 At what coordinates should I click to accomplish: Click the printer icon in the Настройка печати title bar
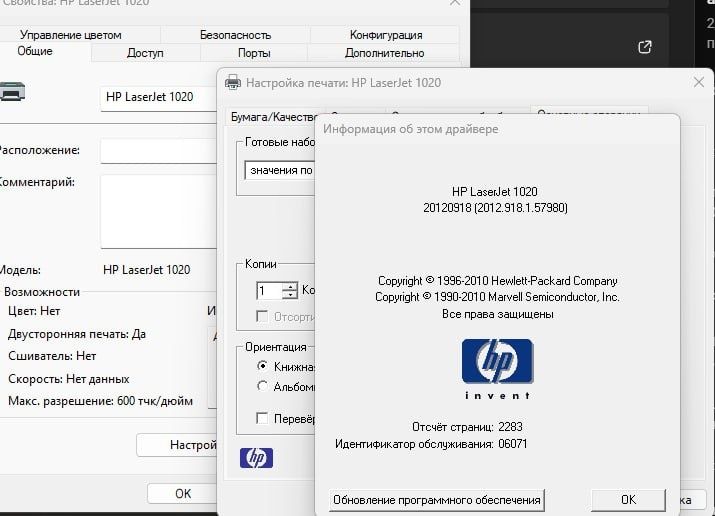pos(233,82)
